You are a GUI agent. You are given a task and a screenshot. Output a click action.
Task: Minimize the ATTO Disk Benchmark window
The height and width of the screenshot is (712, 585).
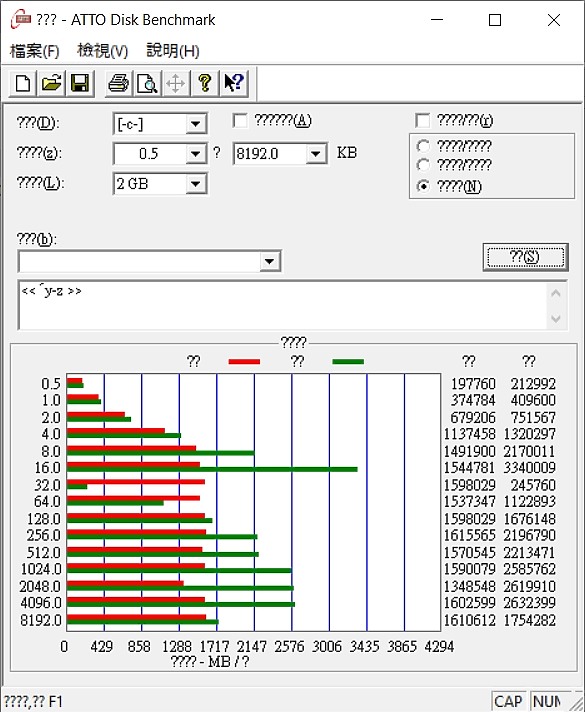437,20
